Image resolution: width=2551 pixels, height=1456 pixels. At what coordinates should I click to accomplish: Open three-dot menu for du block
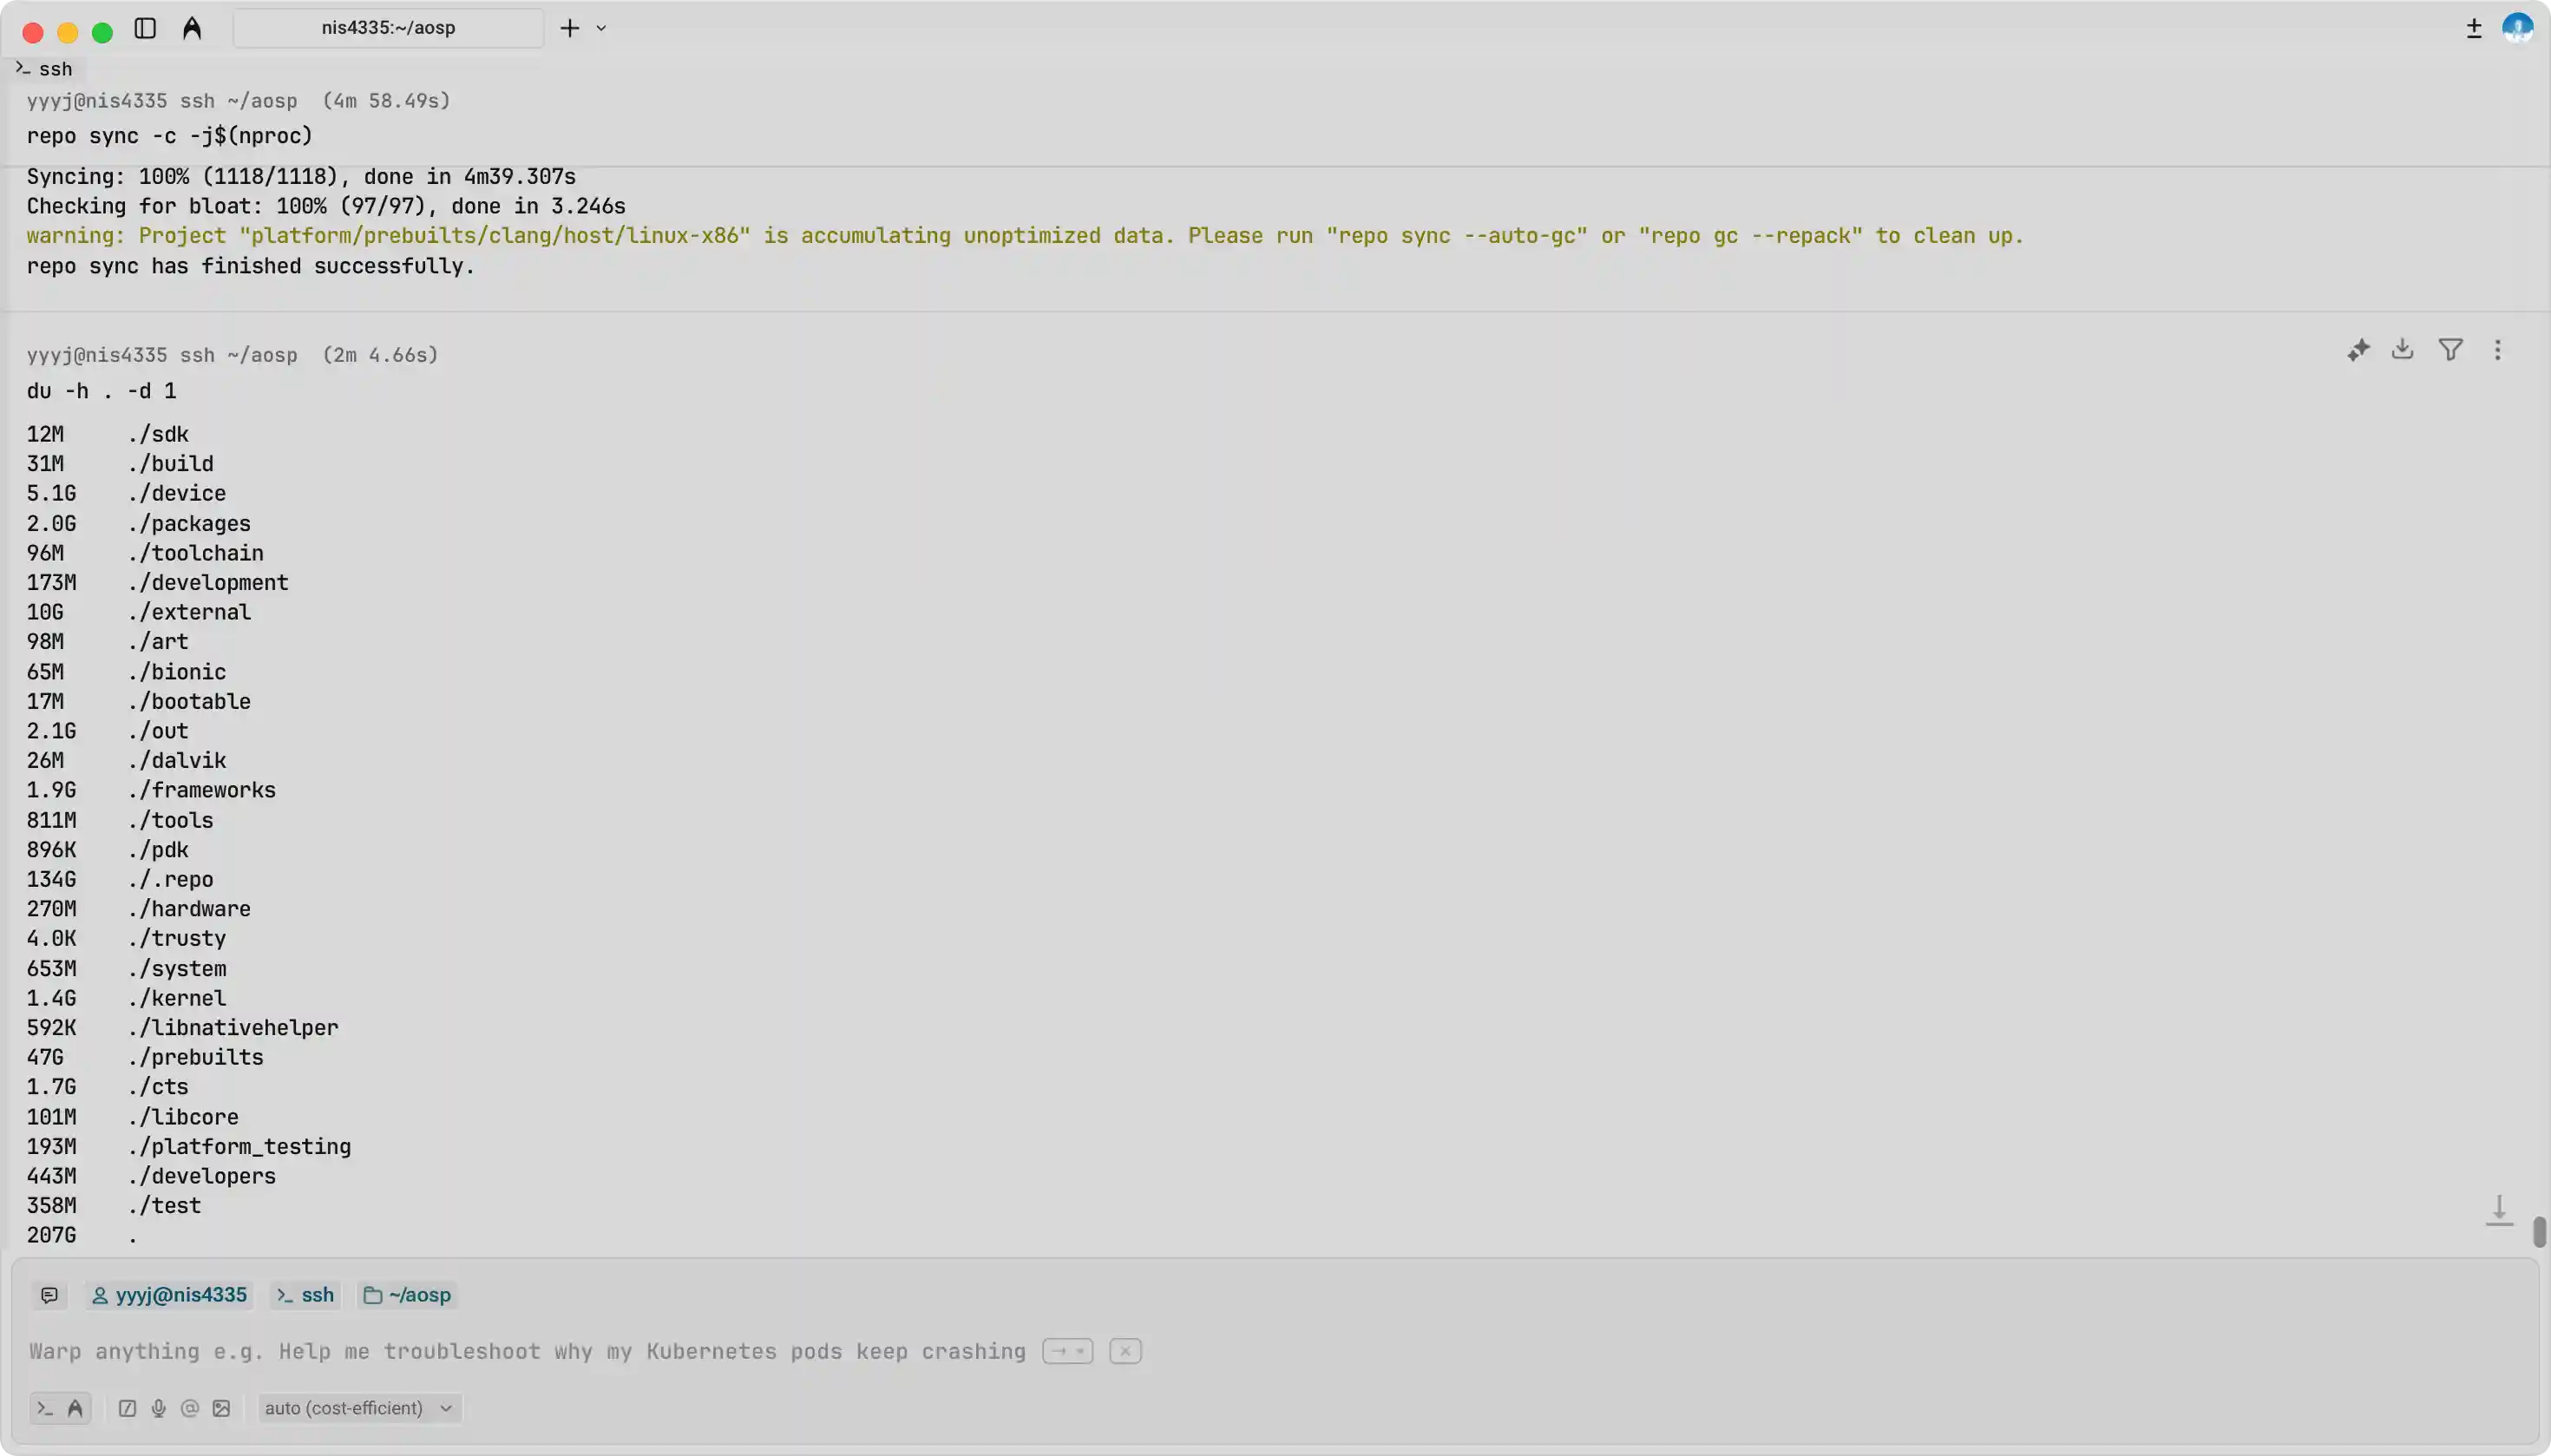[2497, 350]
